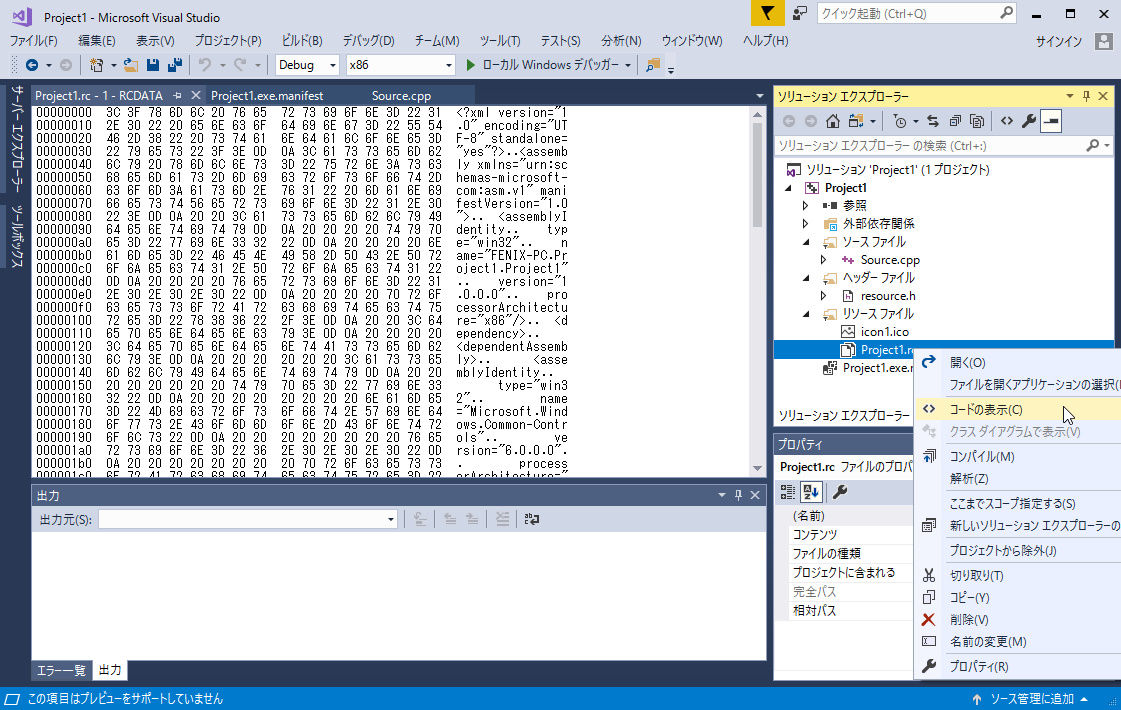The width and height of the screenshot is (1121, 710).
Task: Click the green Start Debugging play icon
Action: [470, 65]
